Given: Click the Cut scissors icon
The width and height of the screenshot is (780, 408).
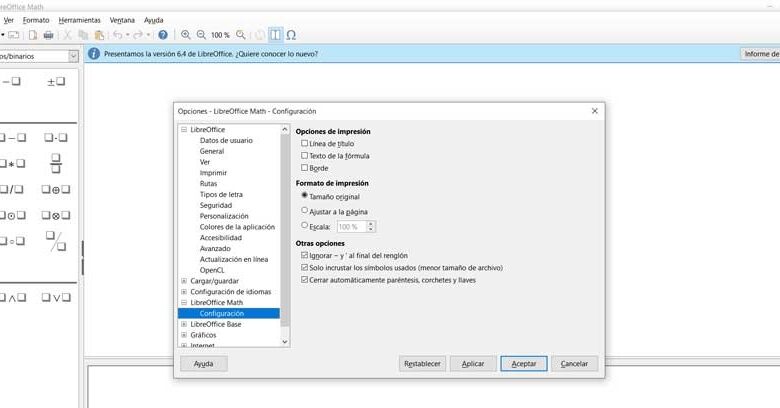Looking at the screenshot, I should pyautogui.click(x=67, y=35).
